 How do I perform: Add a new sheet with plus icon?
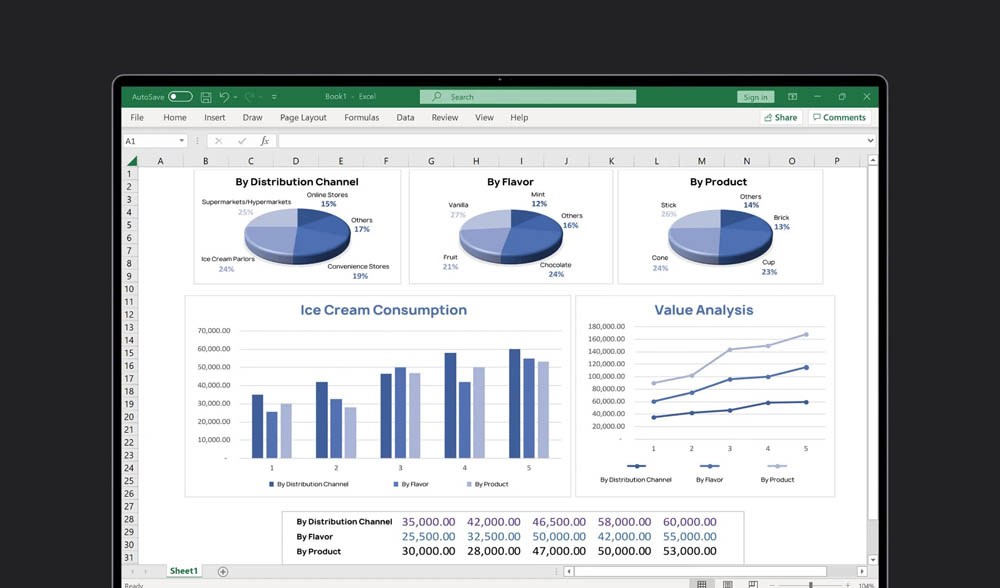click(223, 571)
